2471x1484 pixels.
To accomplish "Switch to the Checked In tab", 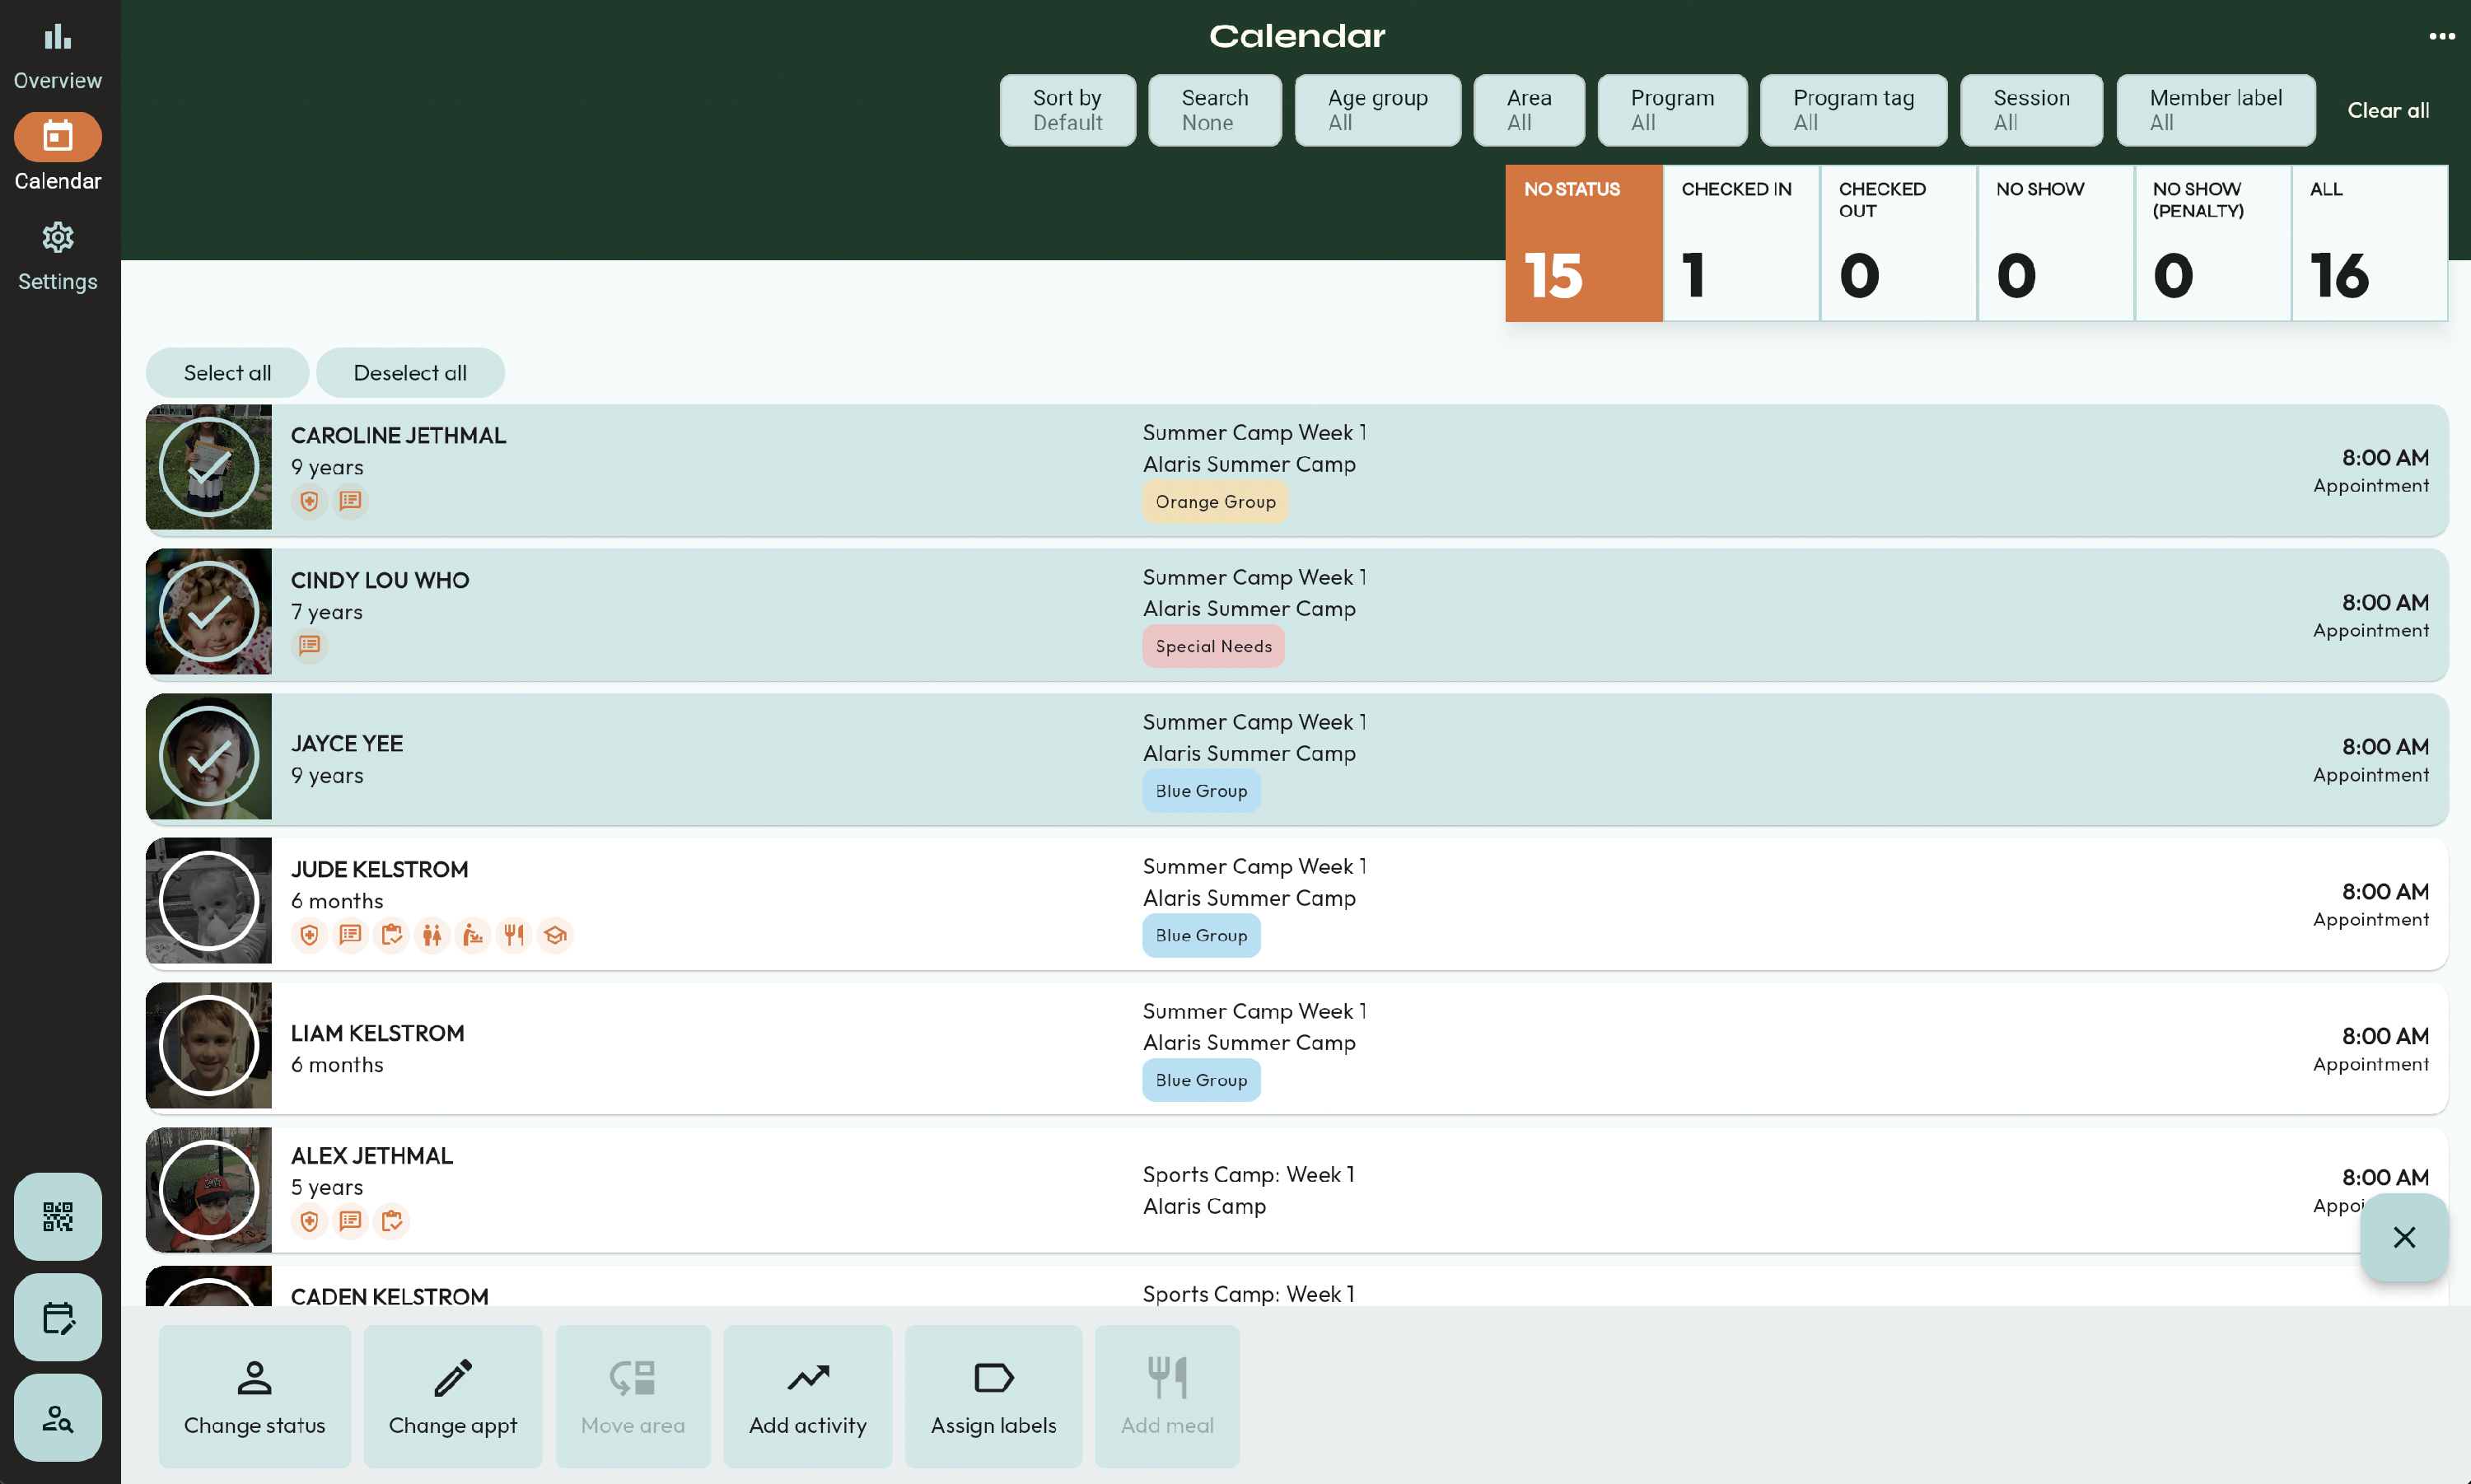I will 1740,243.
